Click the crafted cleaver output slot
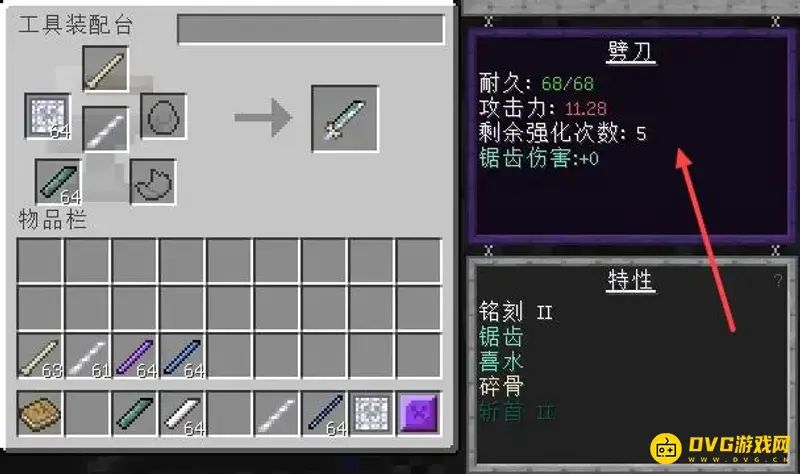Image resolution: width=800 pixels, height=474 pixels. click(x=345, y=118)
